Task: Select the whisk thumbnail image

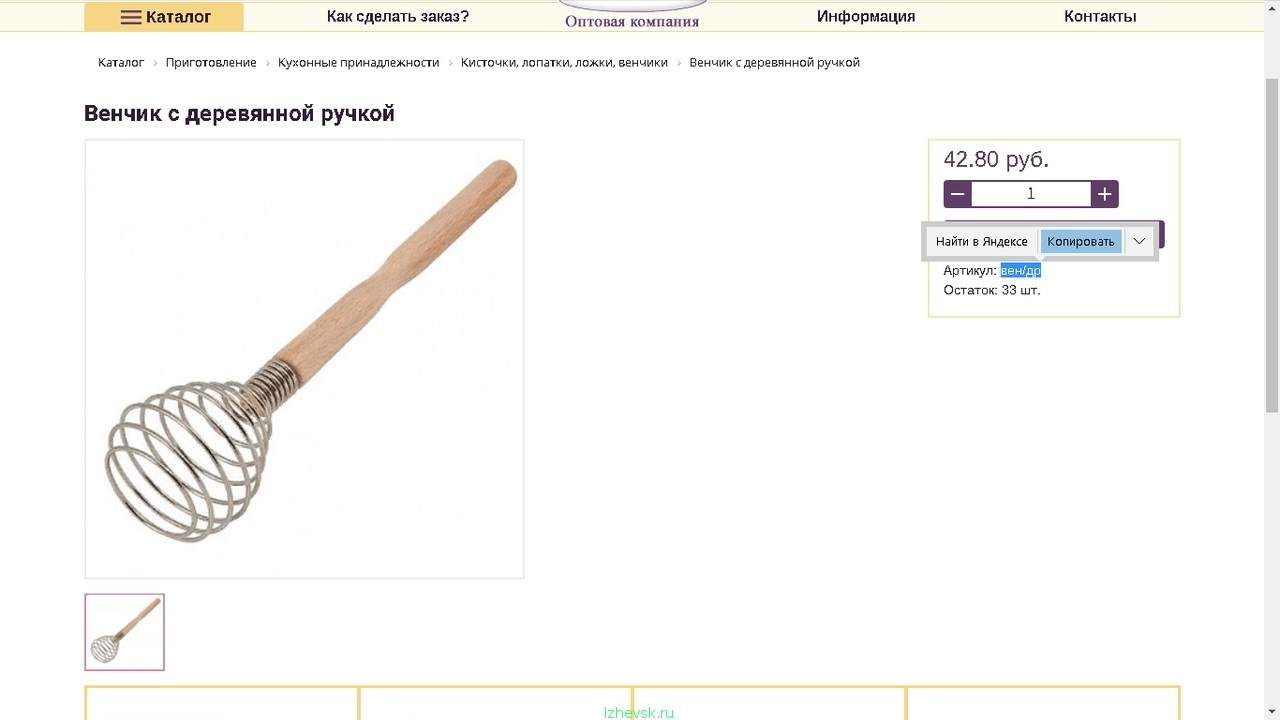Action: (124, 632)
